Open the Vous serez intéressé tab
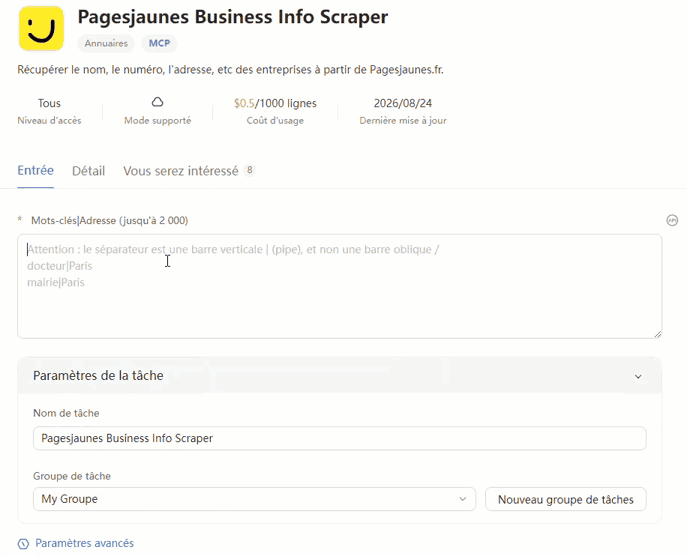This screenshot has width=687, height=556. [181, 171]
